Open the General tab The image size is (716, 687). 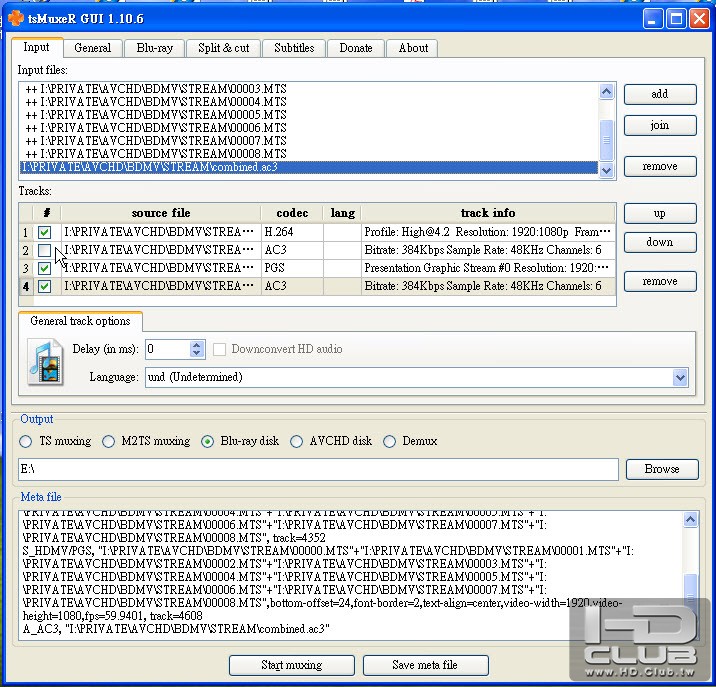click(x=93, y=48)
